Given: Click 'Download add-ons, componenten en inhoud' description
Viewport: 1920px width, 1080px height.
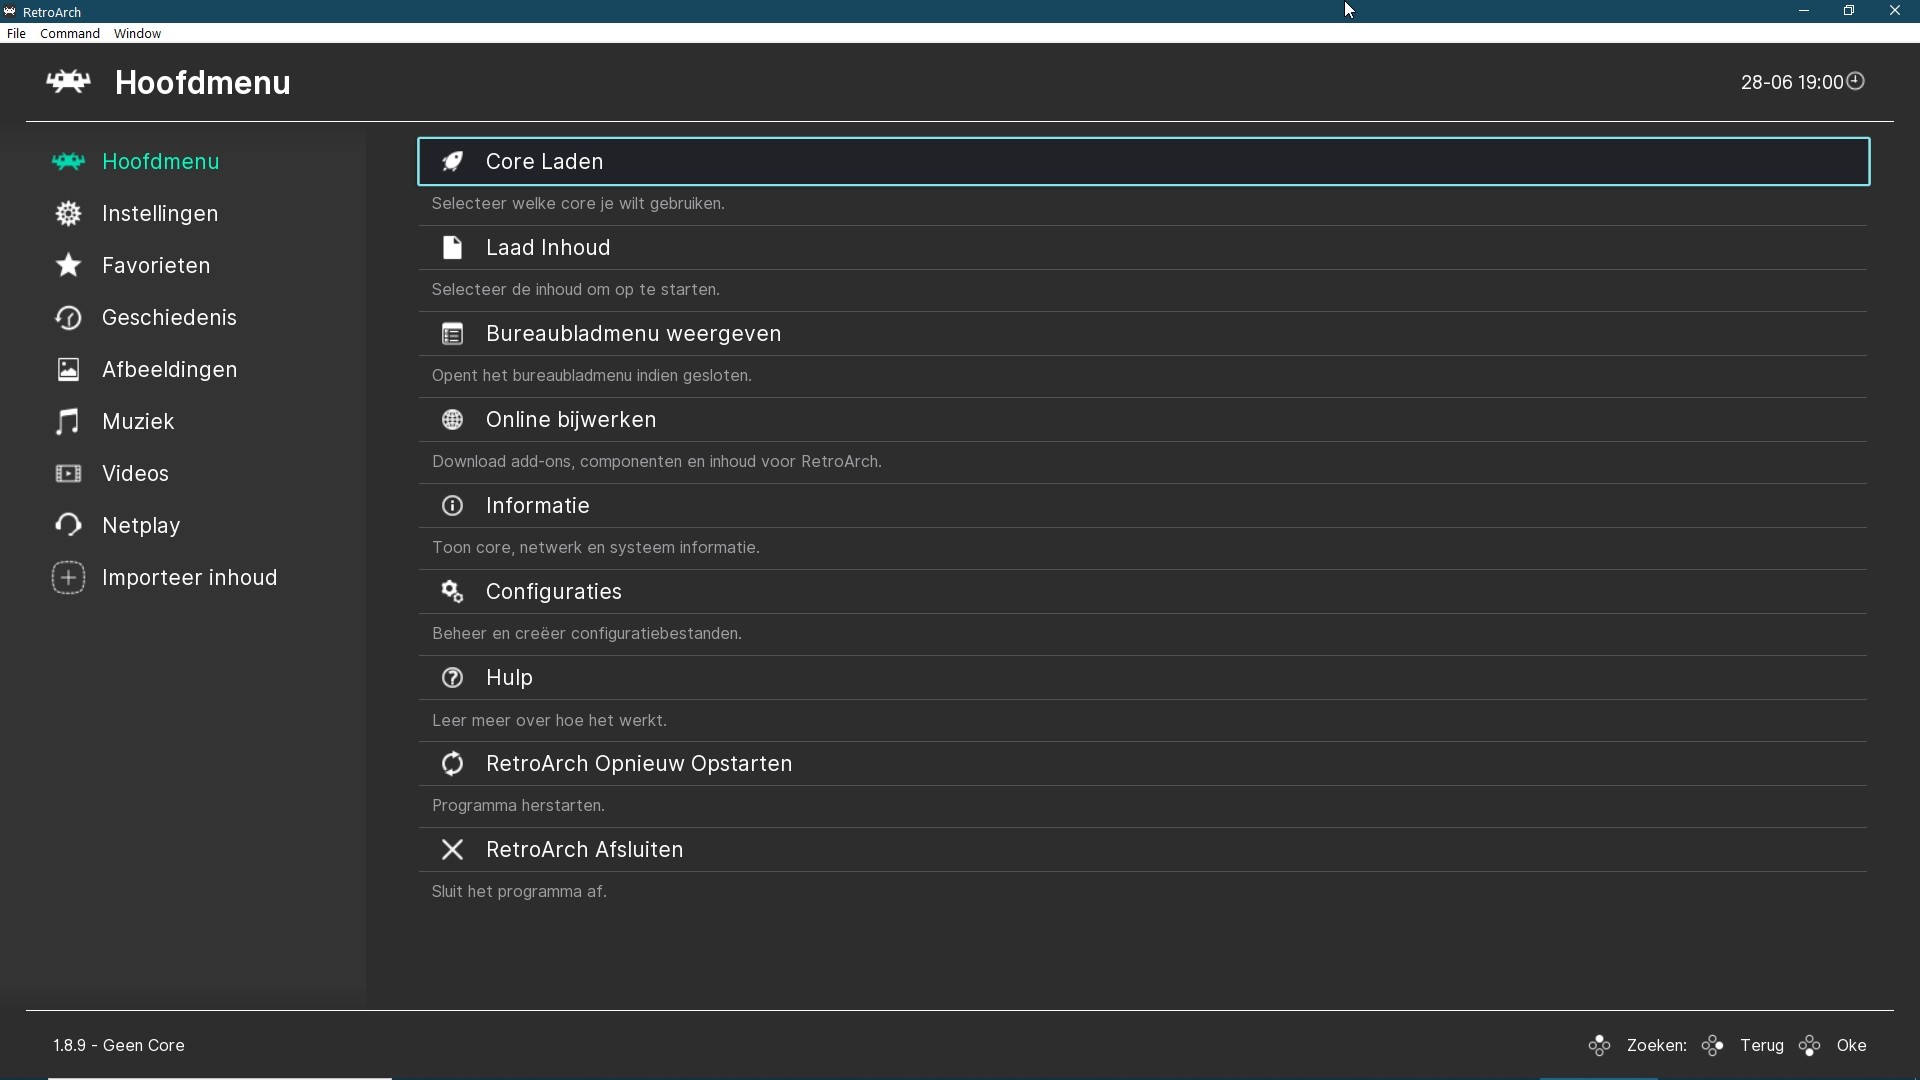Looking at the screenshot, I should tap(656, 462).
